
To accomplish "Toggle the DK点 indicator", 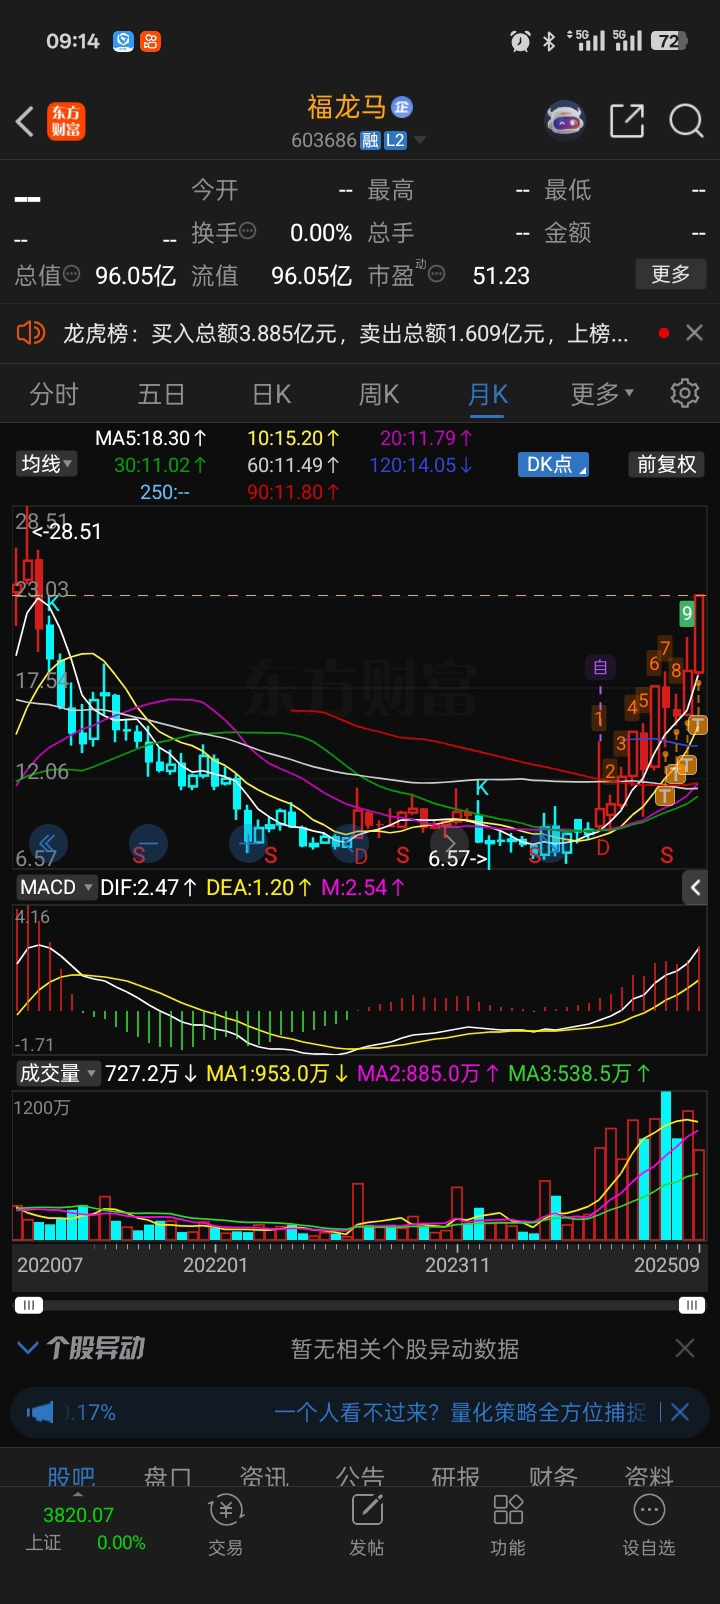I will (553, 464).
